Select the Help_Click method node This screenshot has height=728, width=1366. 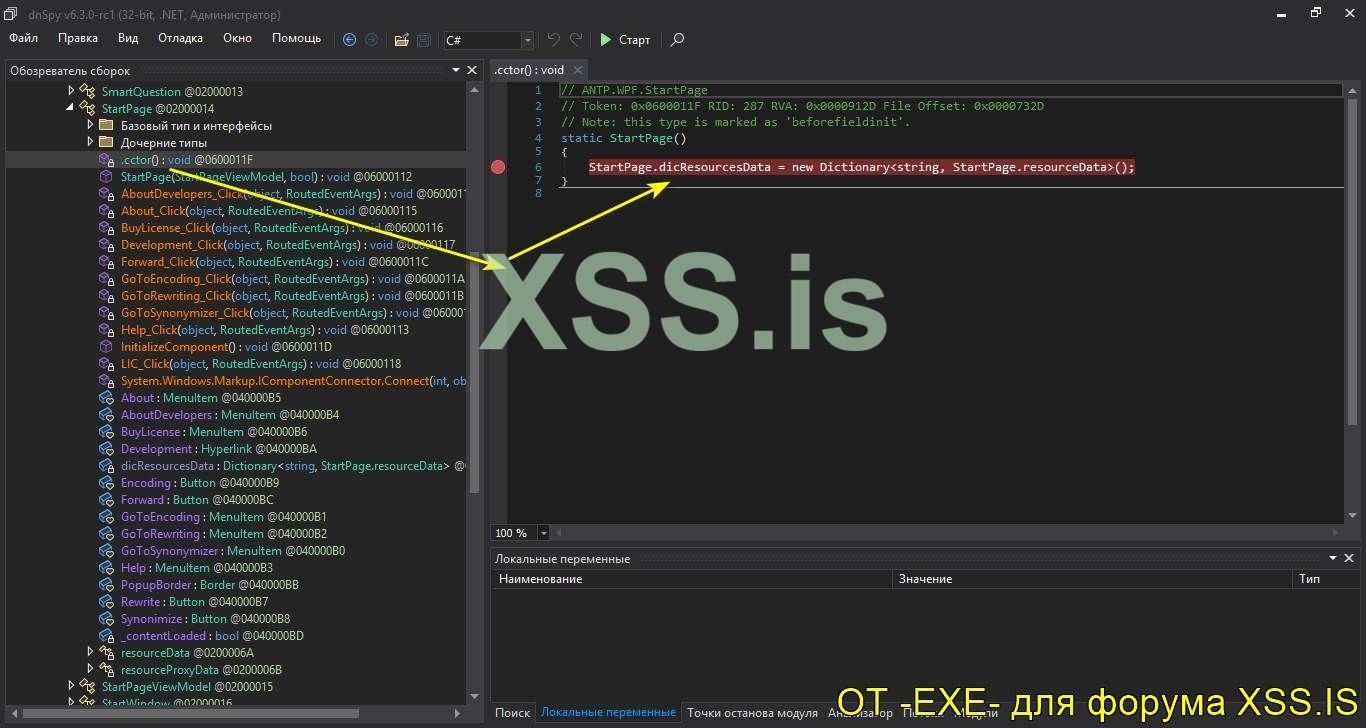[265, 330]
